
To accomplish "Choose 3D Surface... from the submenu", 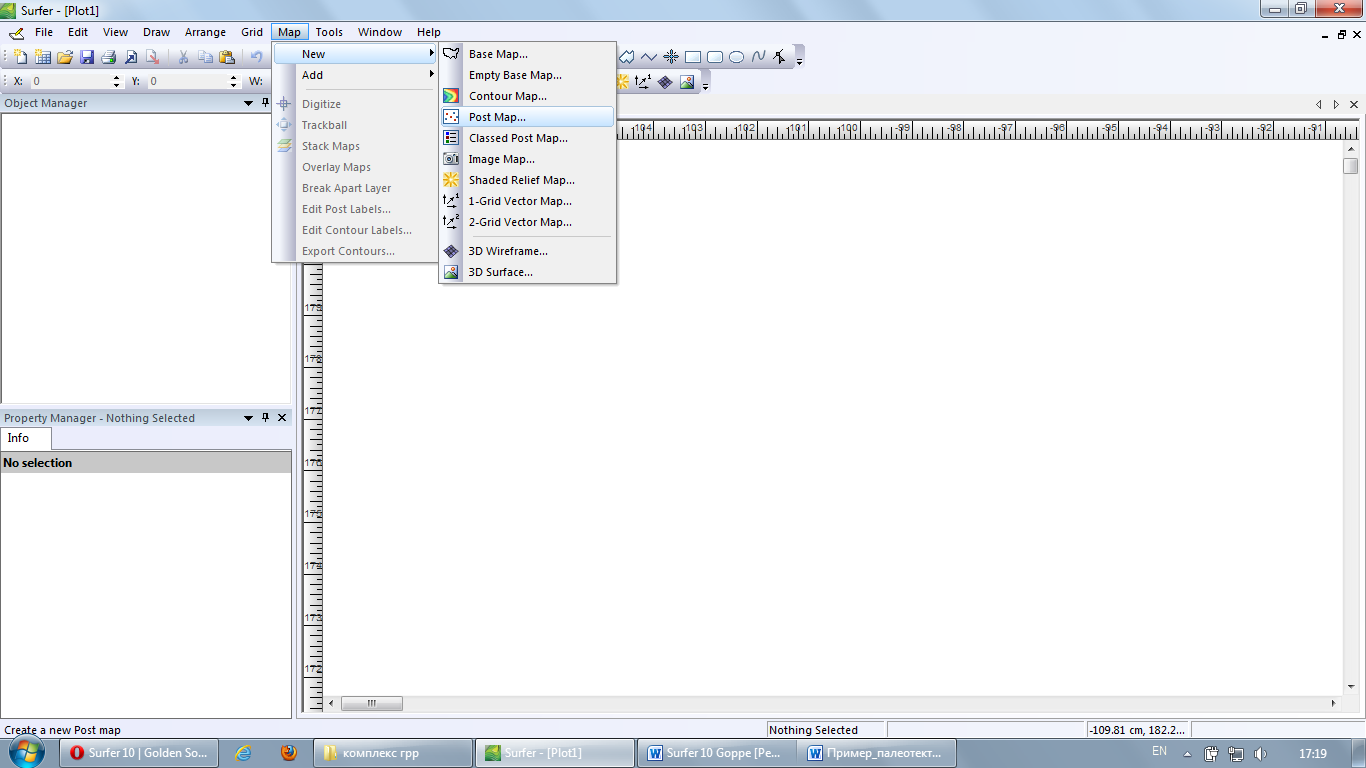I will click(527, 272).
